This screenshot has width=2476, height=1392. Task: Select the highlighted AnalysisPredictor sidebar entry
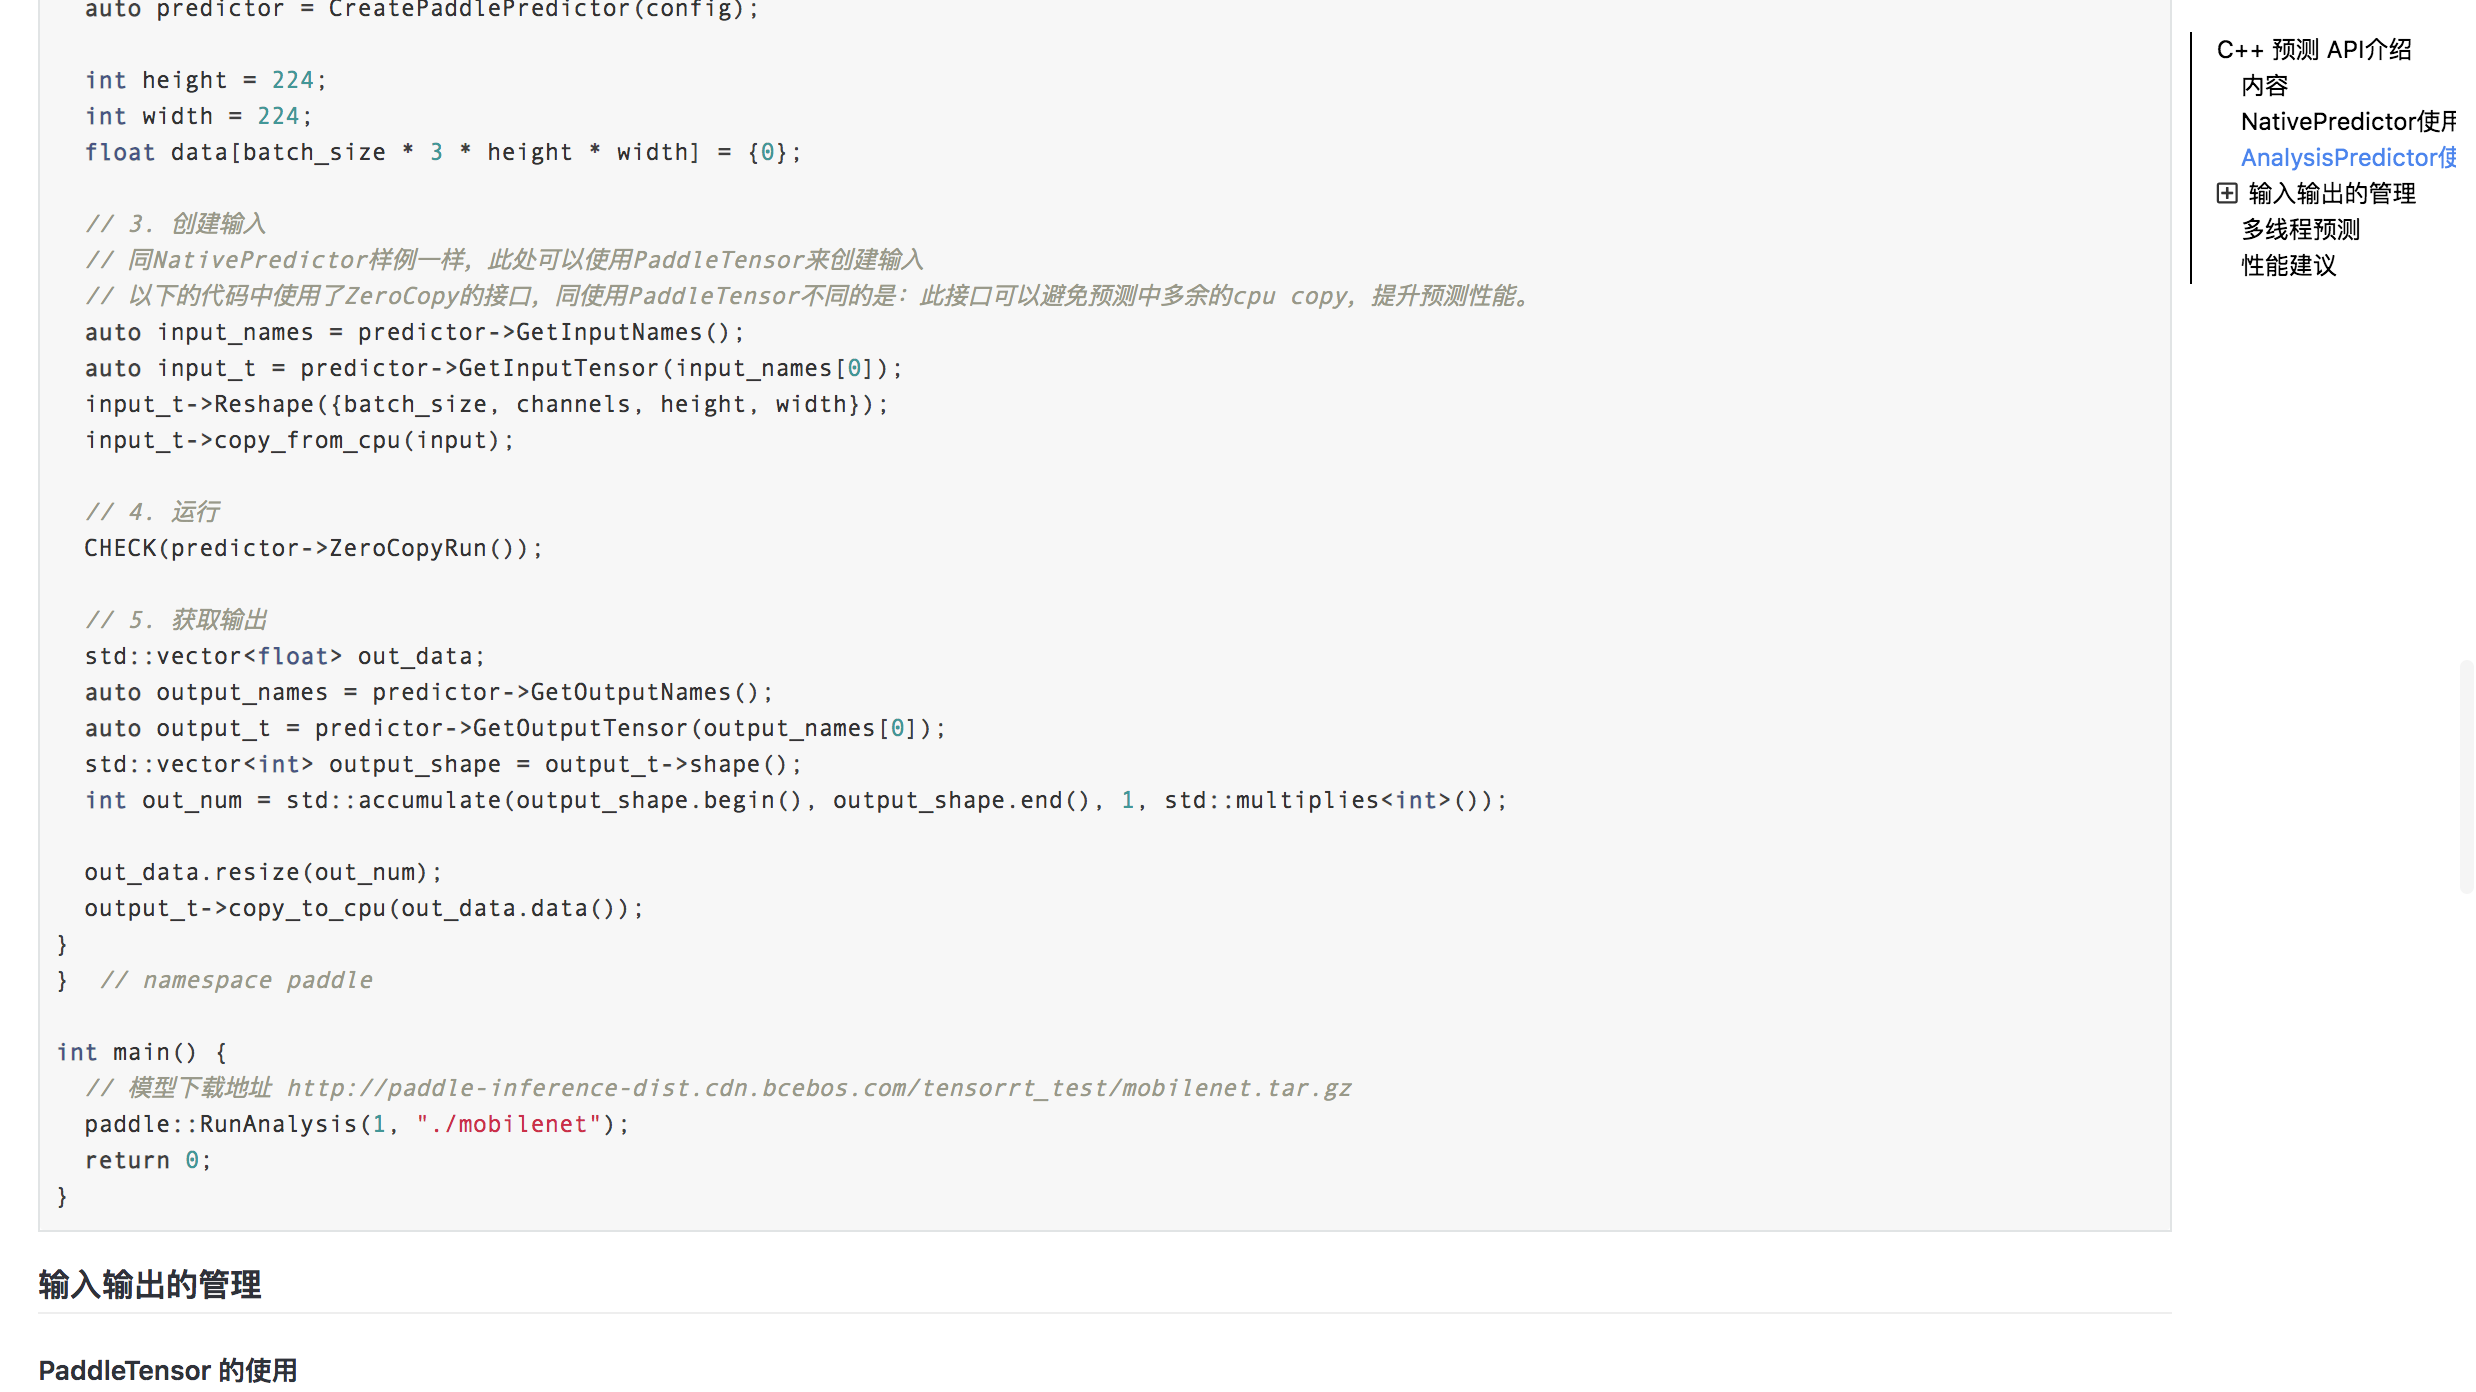pos(2347,158)
